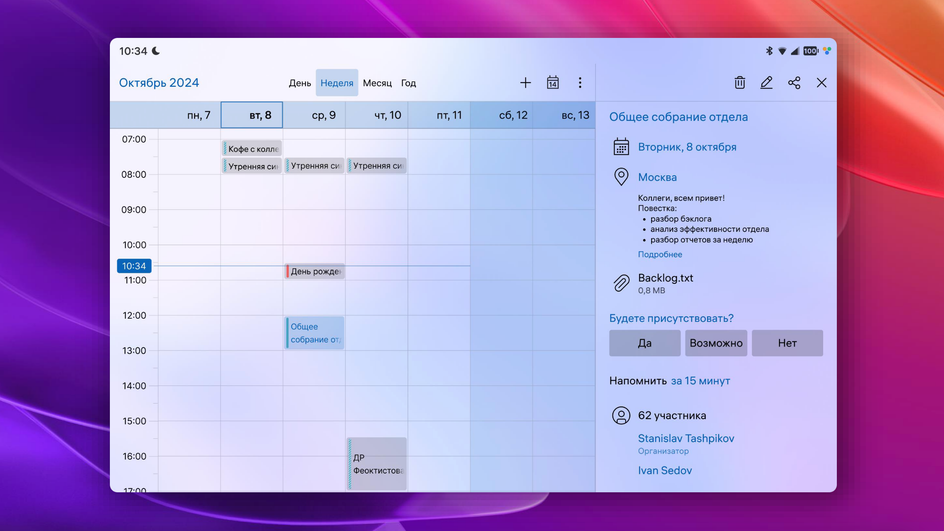Image resolution: width=944 pixels, height=531 pixels.
Task: Open the Москва location link
Action: [x=657, y=177]
